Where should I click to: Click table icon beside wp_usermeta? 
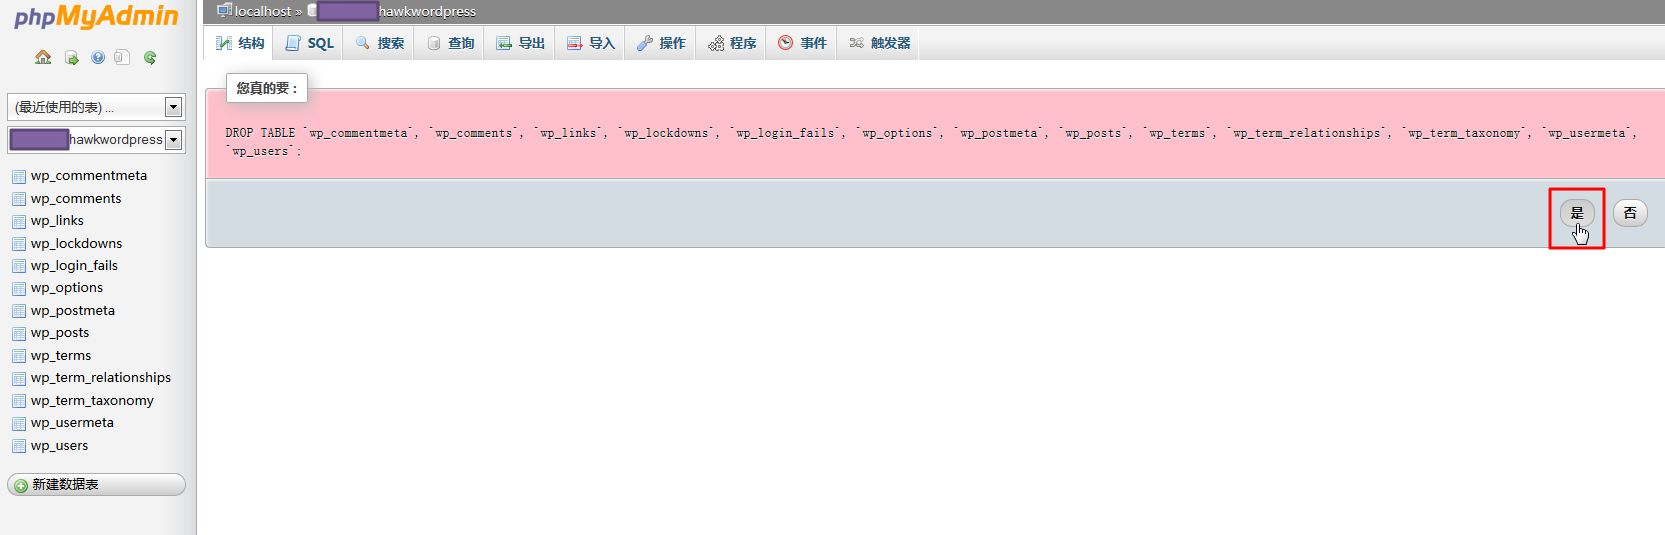[19, 423]
